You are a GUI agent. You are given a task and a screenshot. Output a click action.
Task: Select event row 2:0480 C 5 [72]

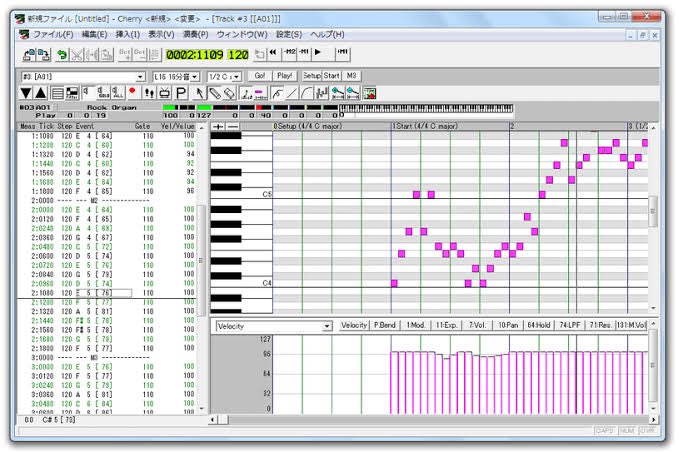point(107,247)
